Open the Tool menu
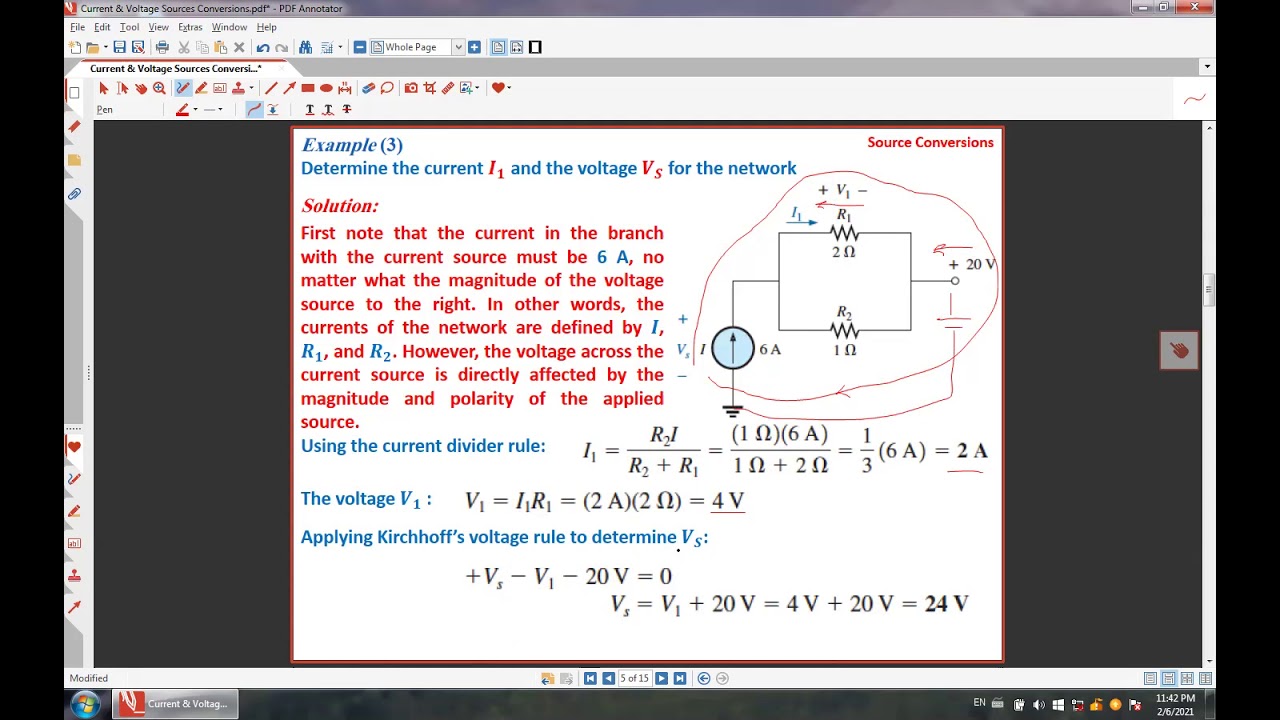Image resolution: width=1280 pixels, height=720 pixels. pos(129,27)
